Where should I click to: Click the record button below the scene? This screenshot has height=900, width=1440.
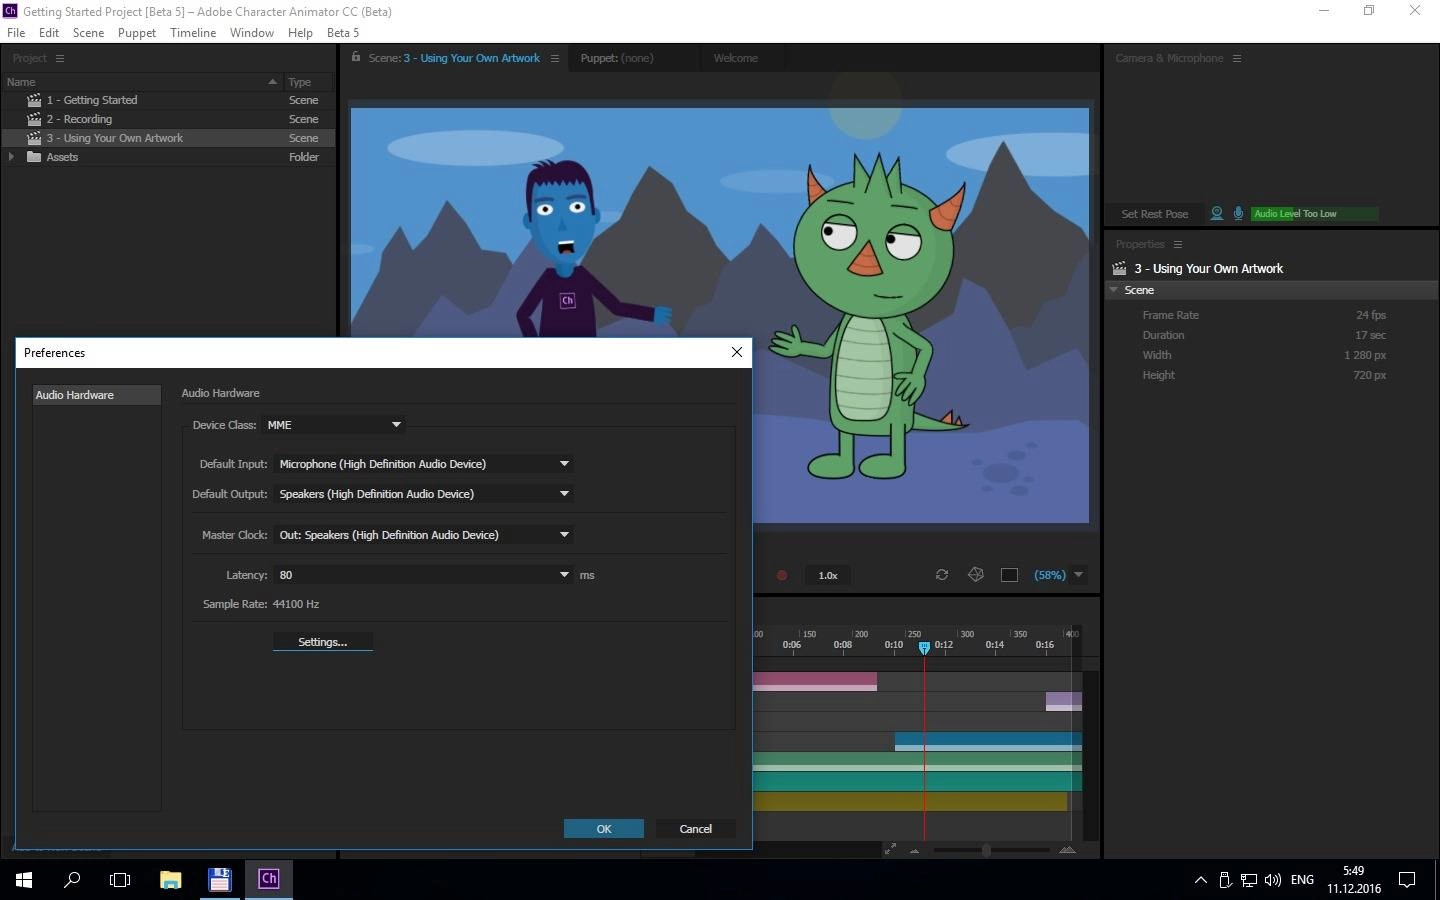[x=782, y=575]
